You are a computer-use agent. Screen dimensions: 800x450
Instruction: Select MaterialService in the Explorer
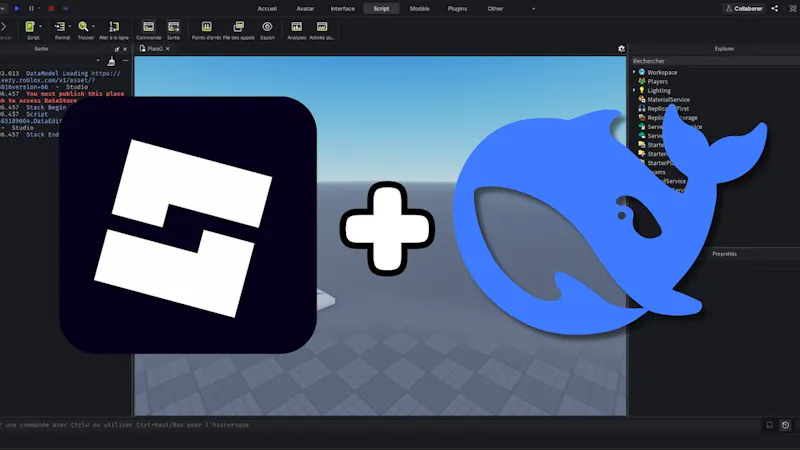668,100
